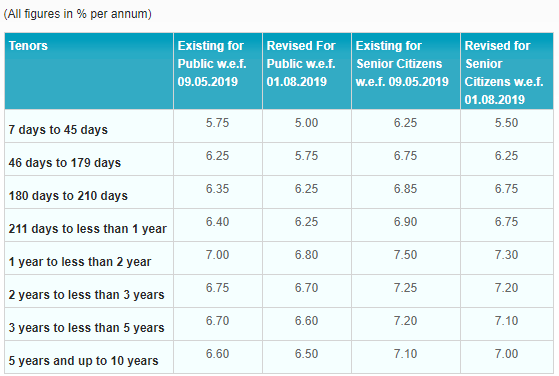Select the 'Revised For Public w.e.f. 01.08.2019' header
The height and width of the screenshot is (376, 559).
pyautogui.click(x=307, y=71)
